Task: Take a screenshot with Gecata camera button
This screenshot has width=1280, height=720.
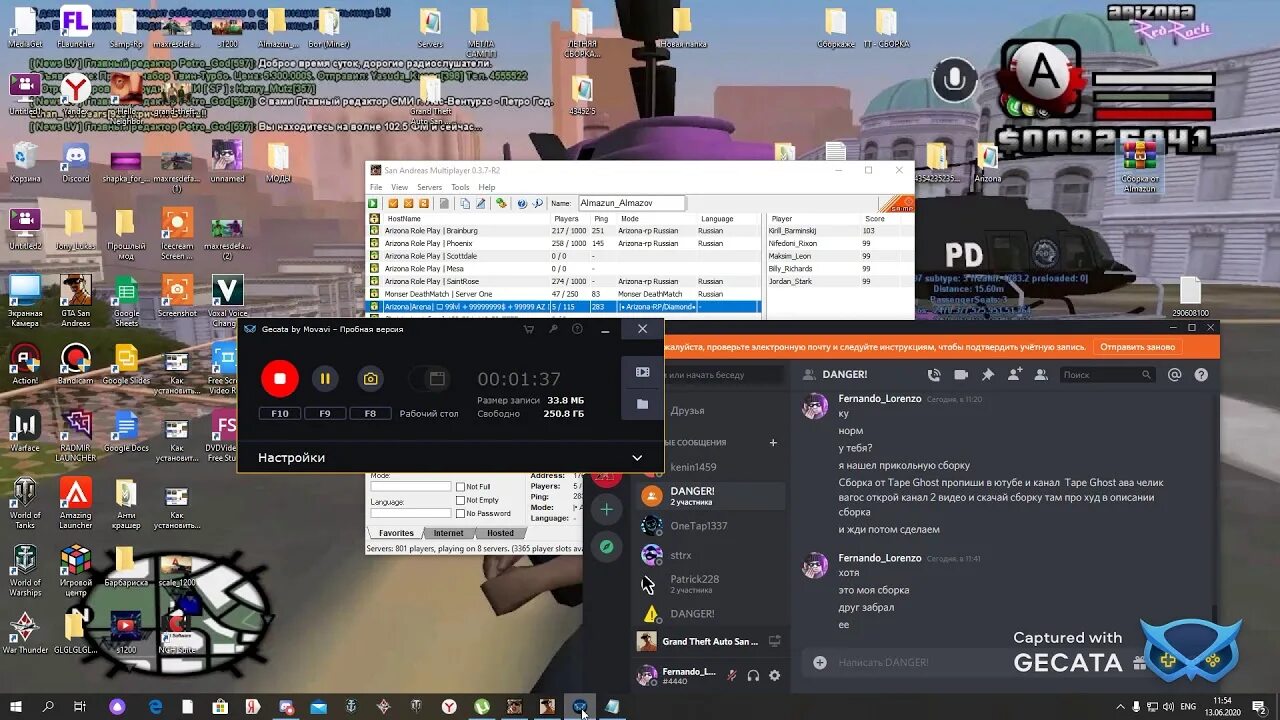Action: pos(370,379)
